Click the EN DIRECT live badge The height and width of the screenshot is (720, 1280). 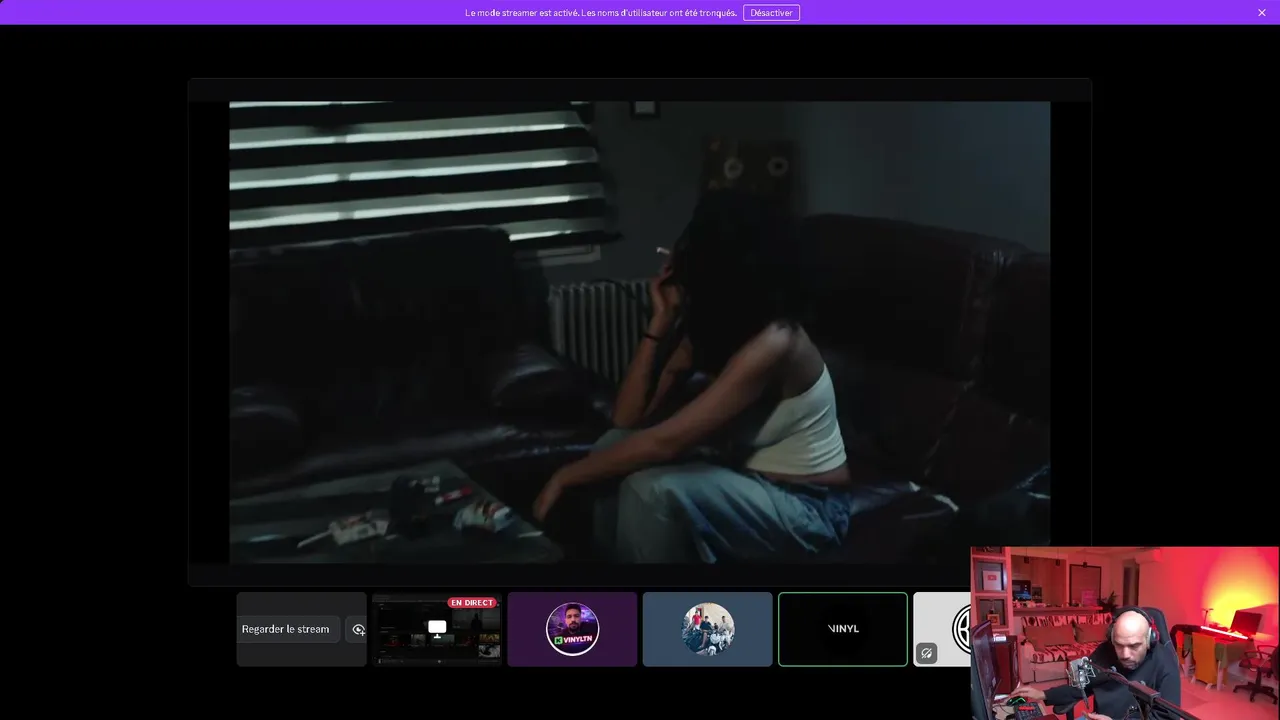472,603
